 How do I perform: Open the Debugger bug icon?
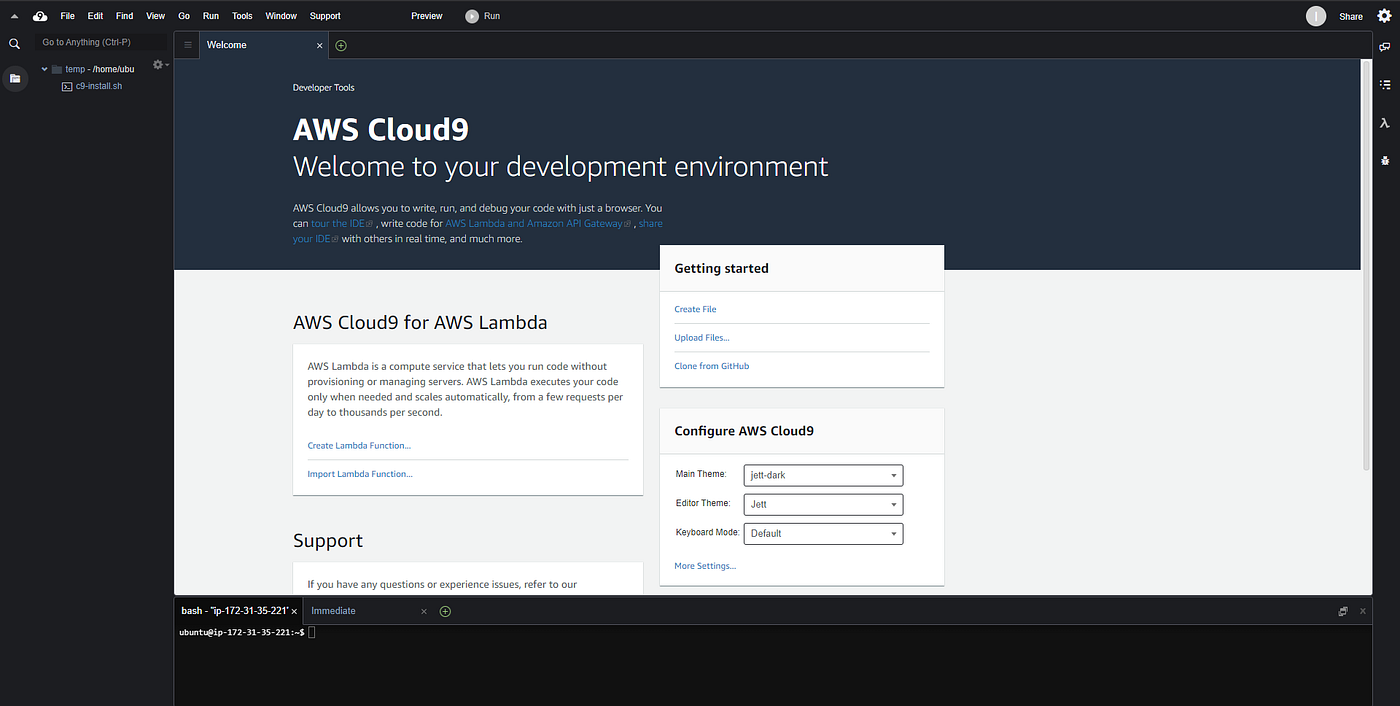[1385, 160]
